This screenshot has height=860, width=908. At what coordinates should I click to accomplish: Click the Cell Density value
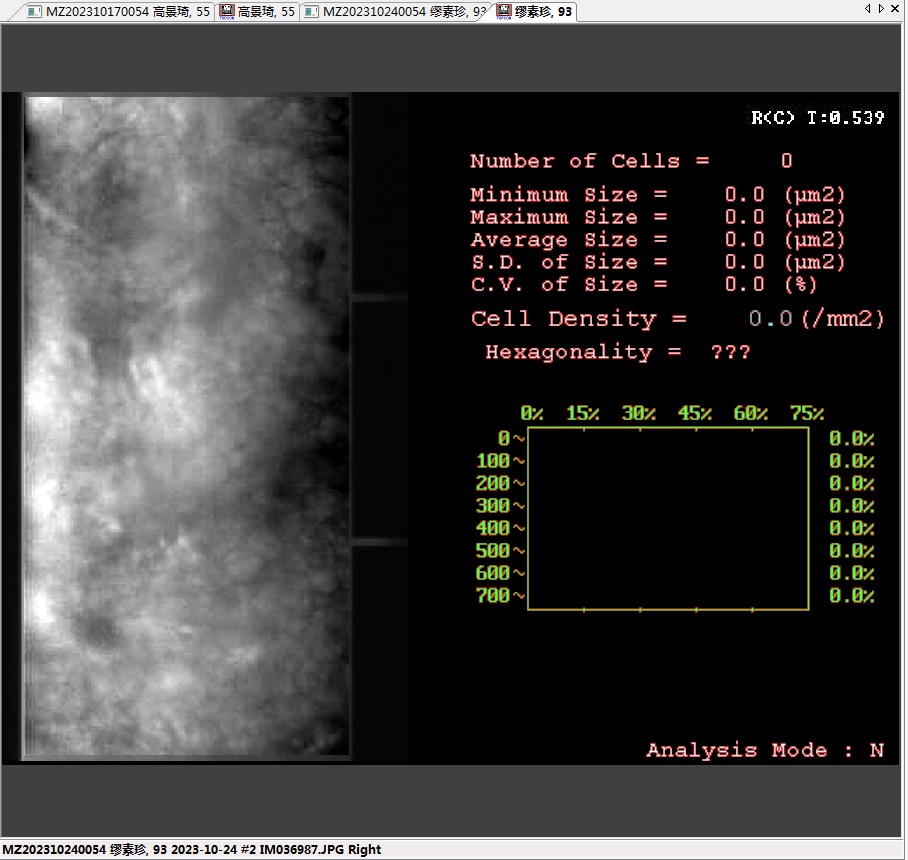[x=770, y=320]
